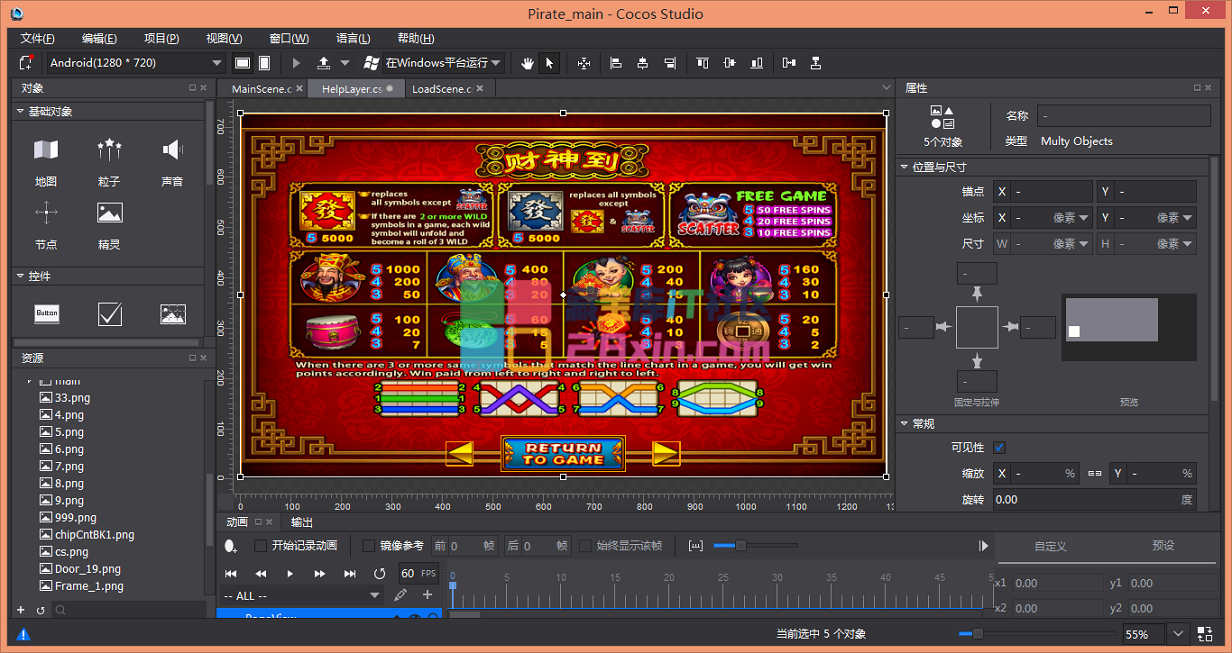1232x653 pixels.
Task: Select the hand pan tool
Action: point(528,63)
